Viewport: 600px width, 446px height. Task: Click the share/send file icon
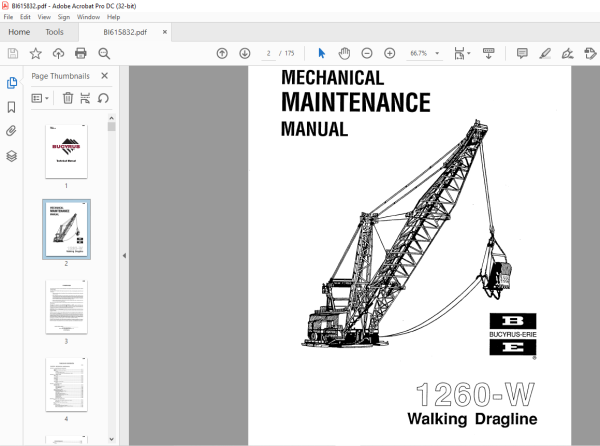tap(590, 53)
